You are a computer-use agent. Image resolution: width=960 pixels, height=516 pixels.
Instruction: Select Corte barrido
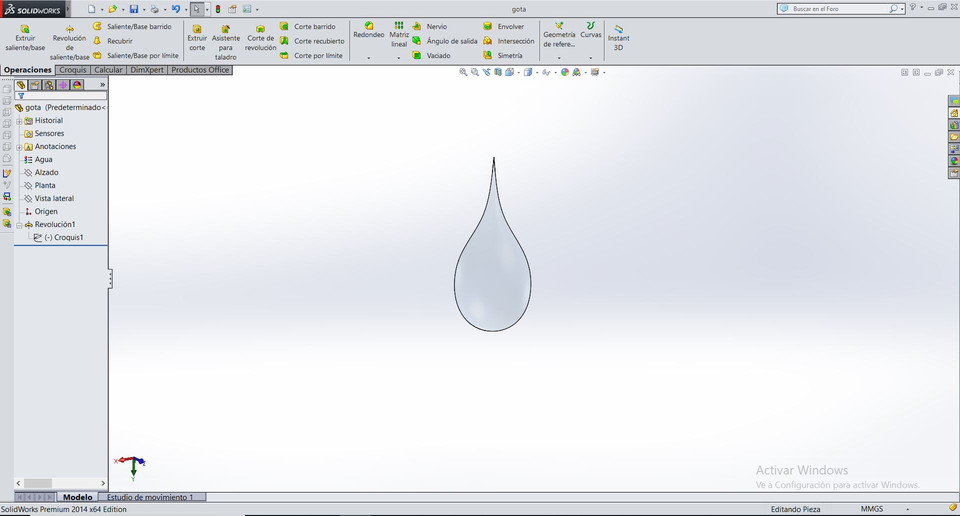tap(308, 26)
